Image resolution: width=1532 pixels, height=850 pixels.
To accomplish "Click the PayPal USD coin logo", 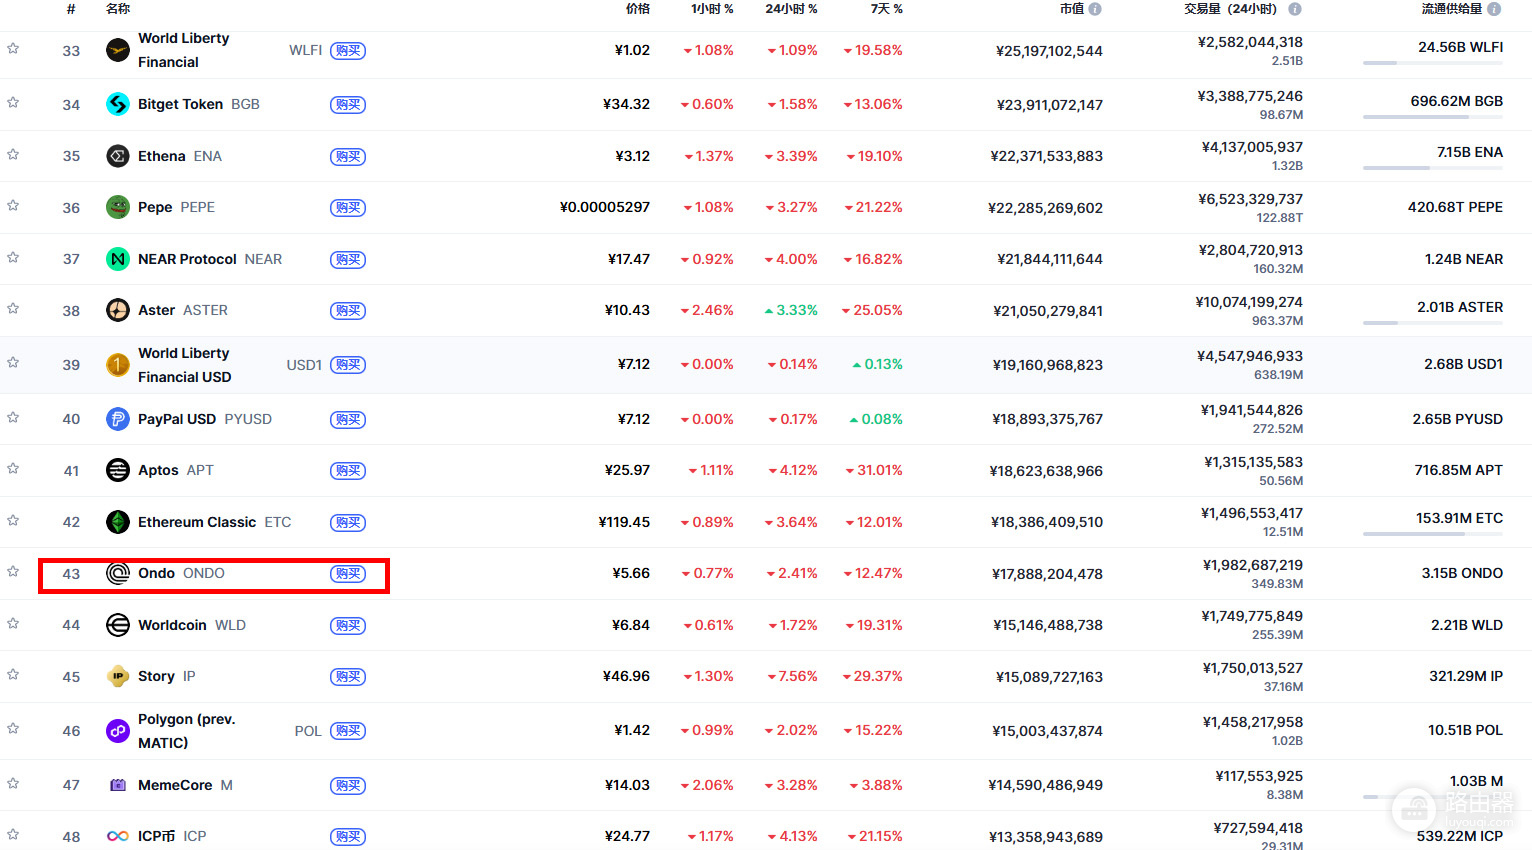I will click(118, 419).
